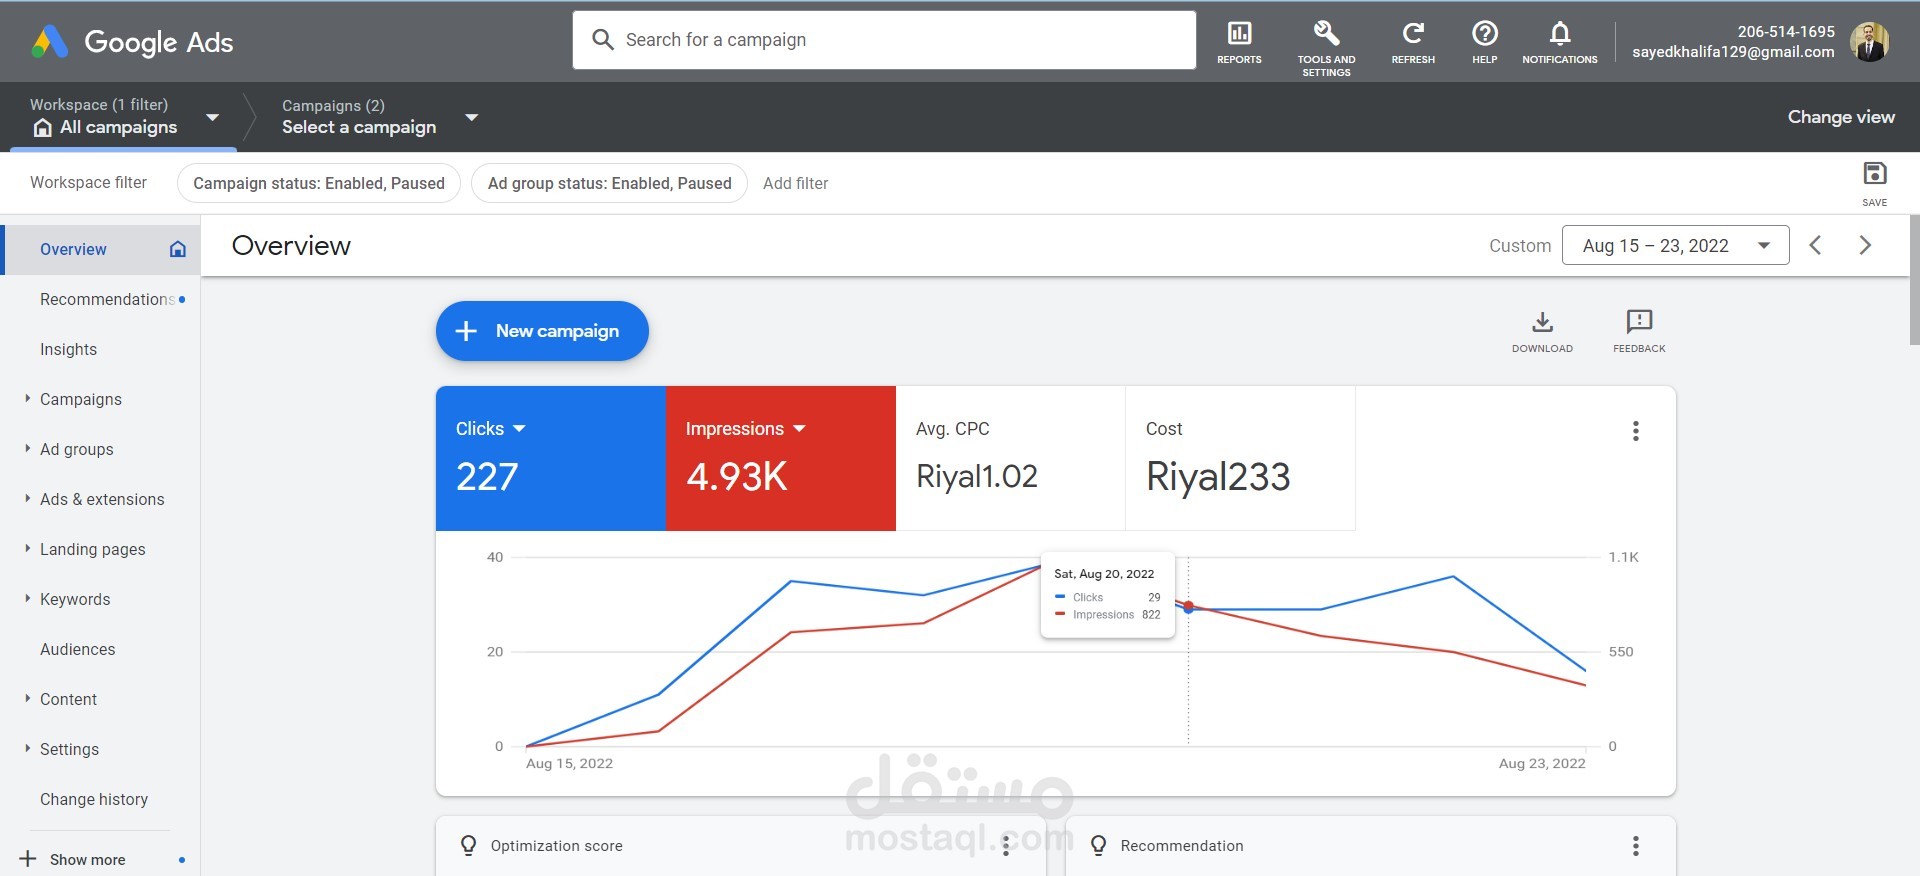1920x876 pixels.
Task: Click the Workspace filter label
Action: tap(88, 182)
